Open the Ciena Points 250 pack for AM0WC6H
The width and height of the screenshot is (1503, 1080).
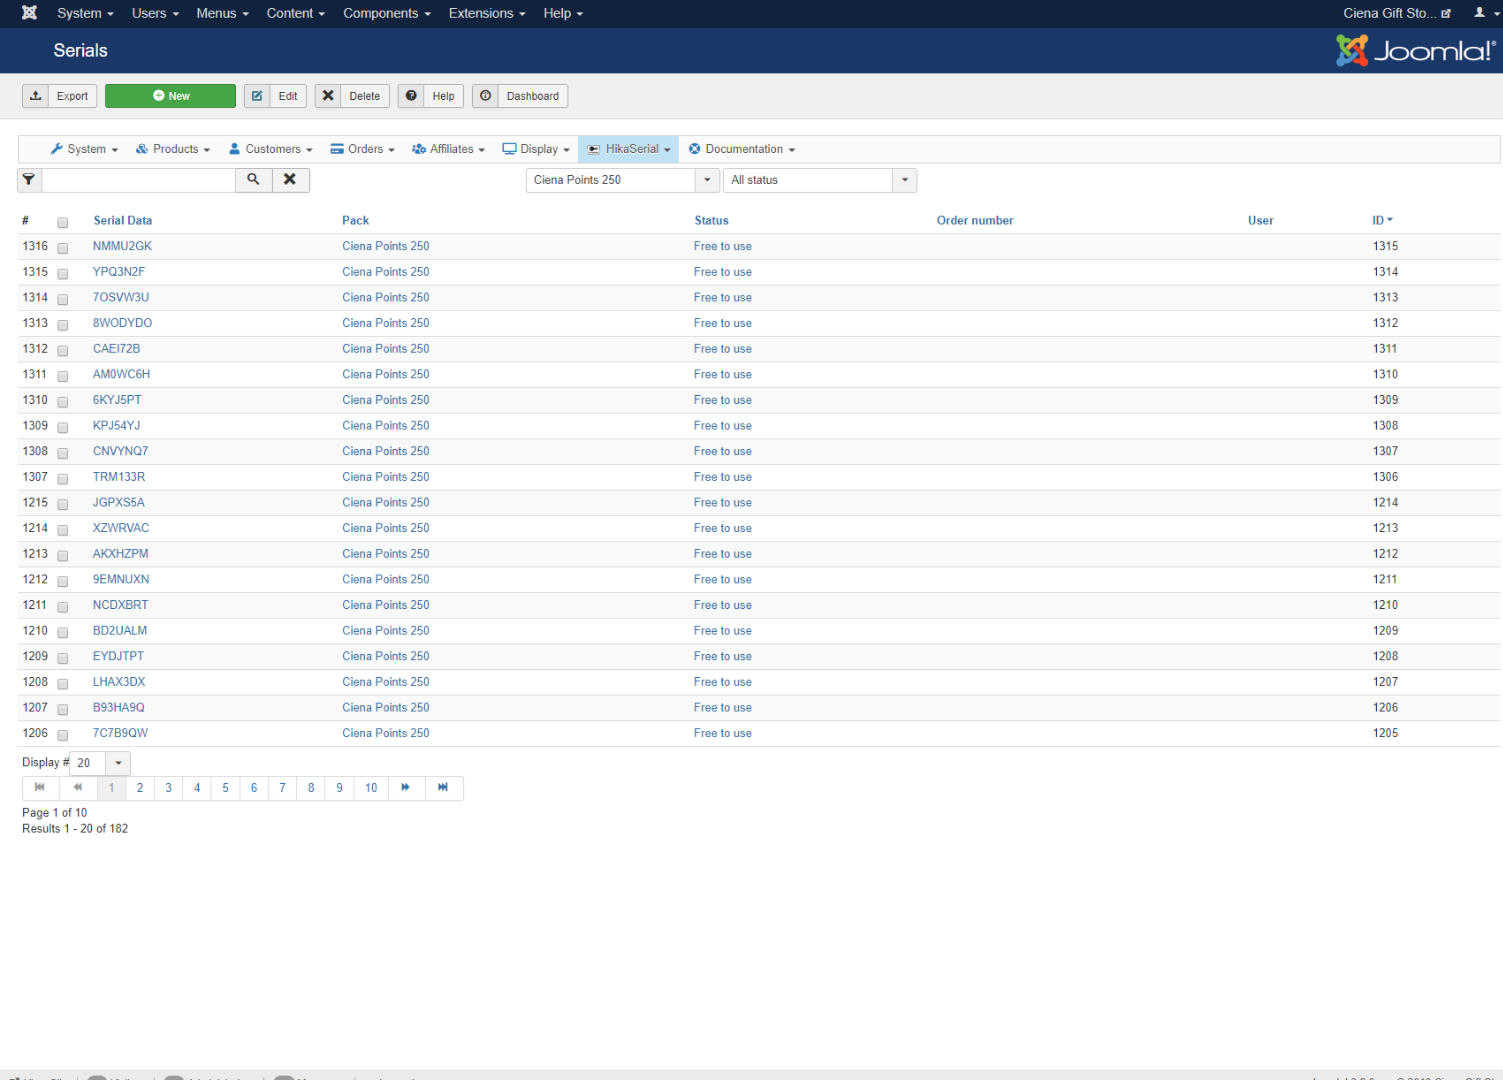(x=386, y=374)
